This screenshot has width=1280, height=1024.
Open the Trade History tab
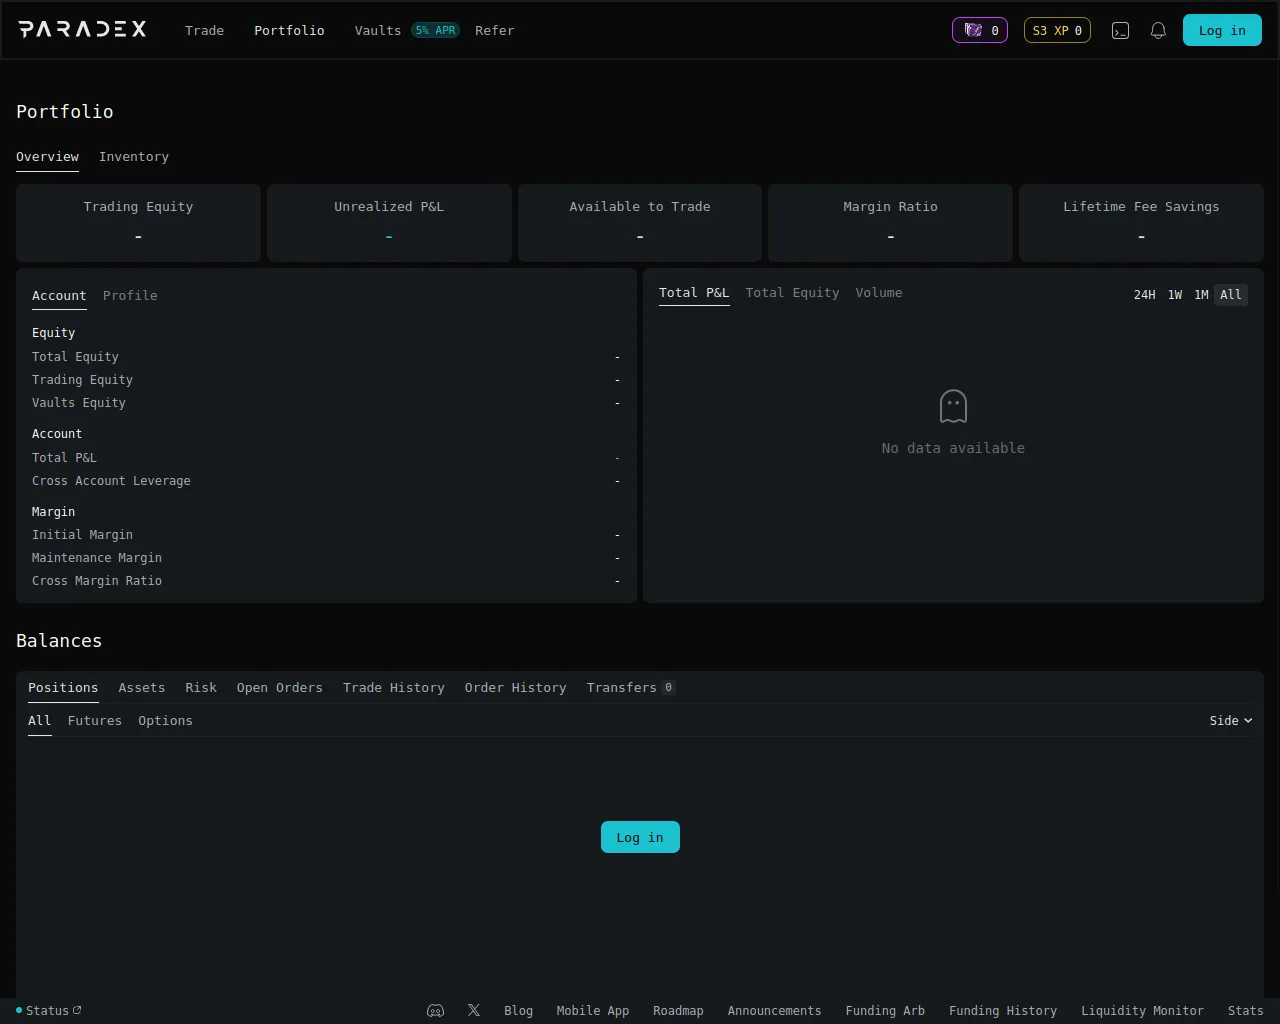pyautogui.click(x=393, y=688)
